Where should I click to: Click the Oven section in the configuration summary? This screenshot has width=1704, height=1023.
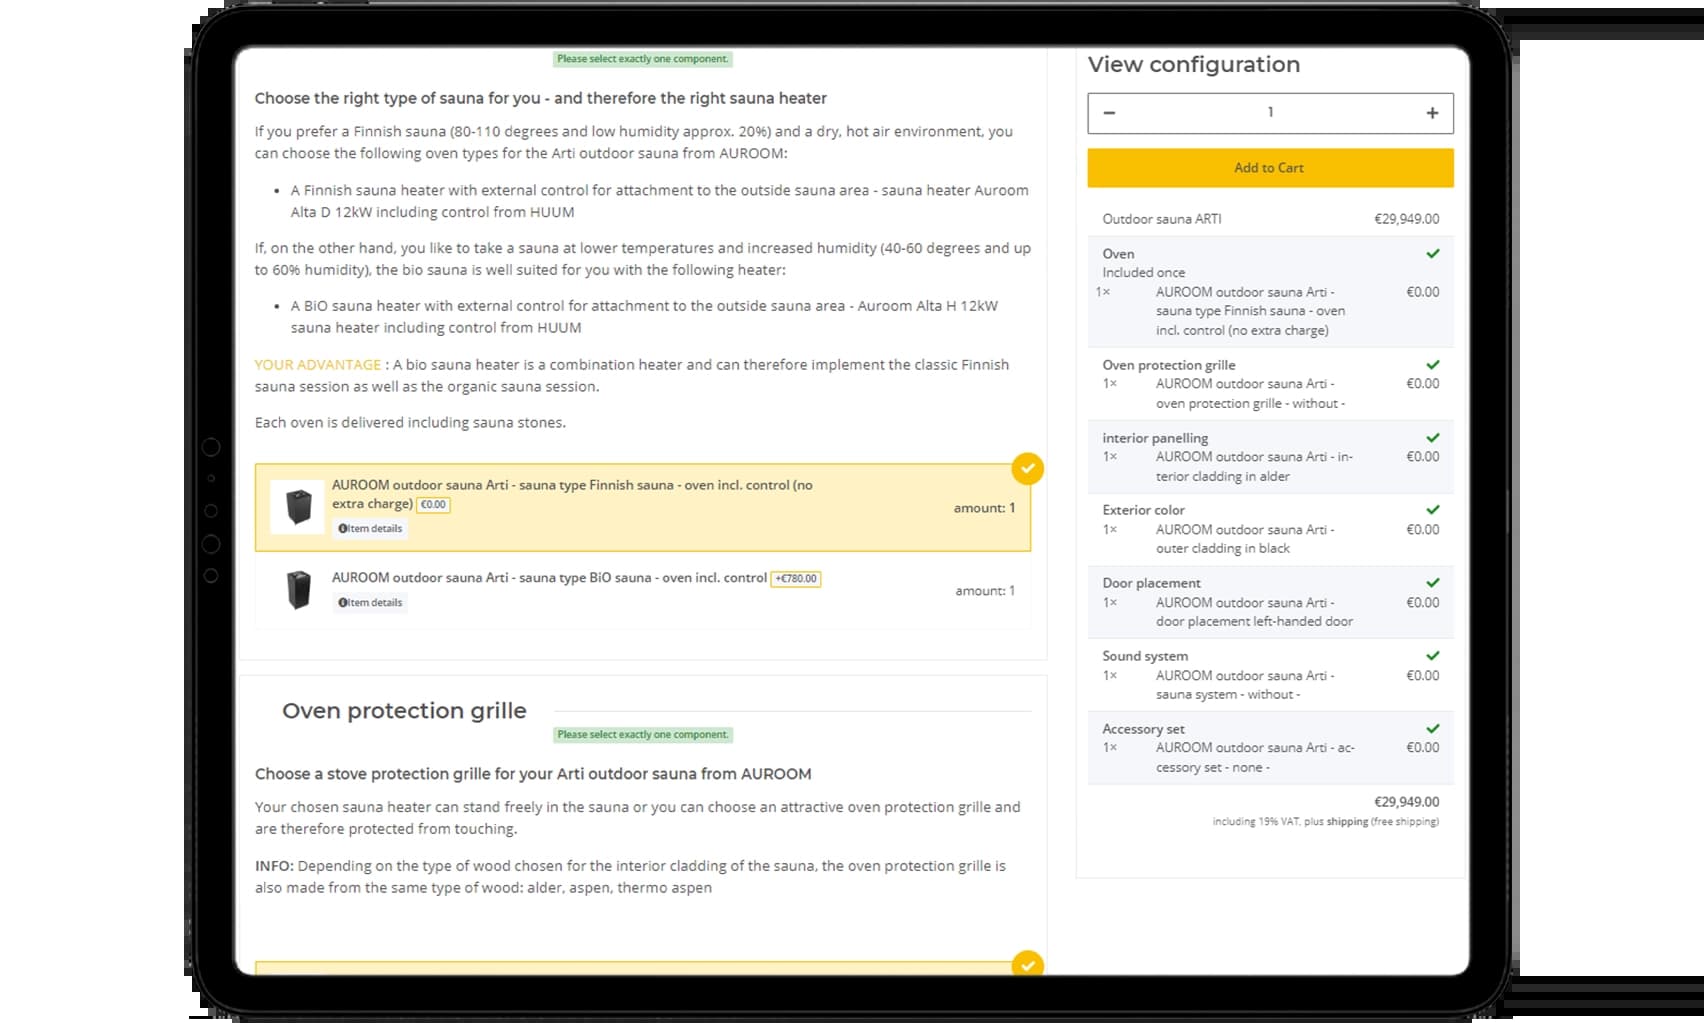1270,292
